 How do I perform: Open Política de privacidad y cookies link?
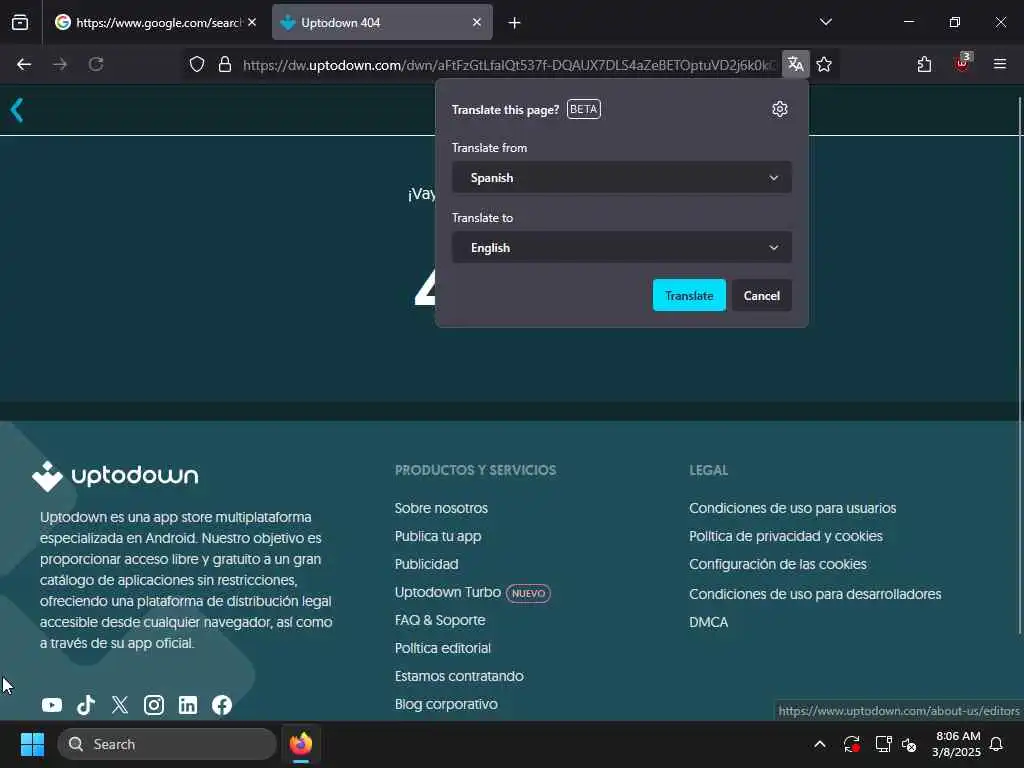point(786,536)
